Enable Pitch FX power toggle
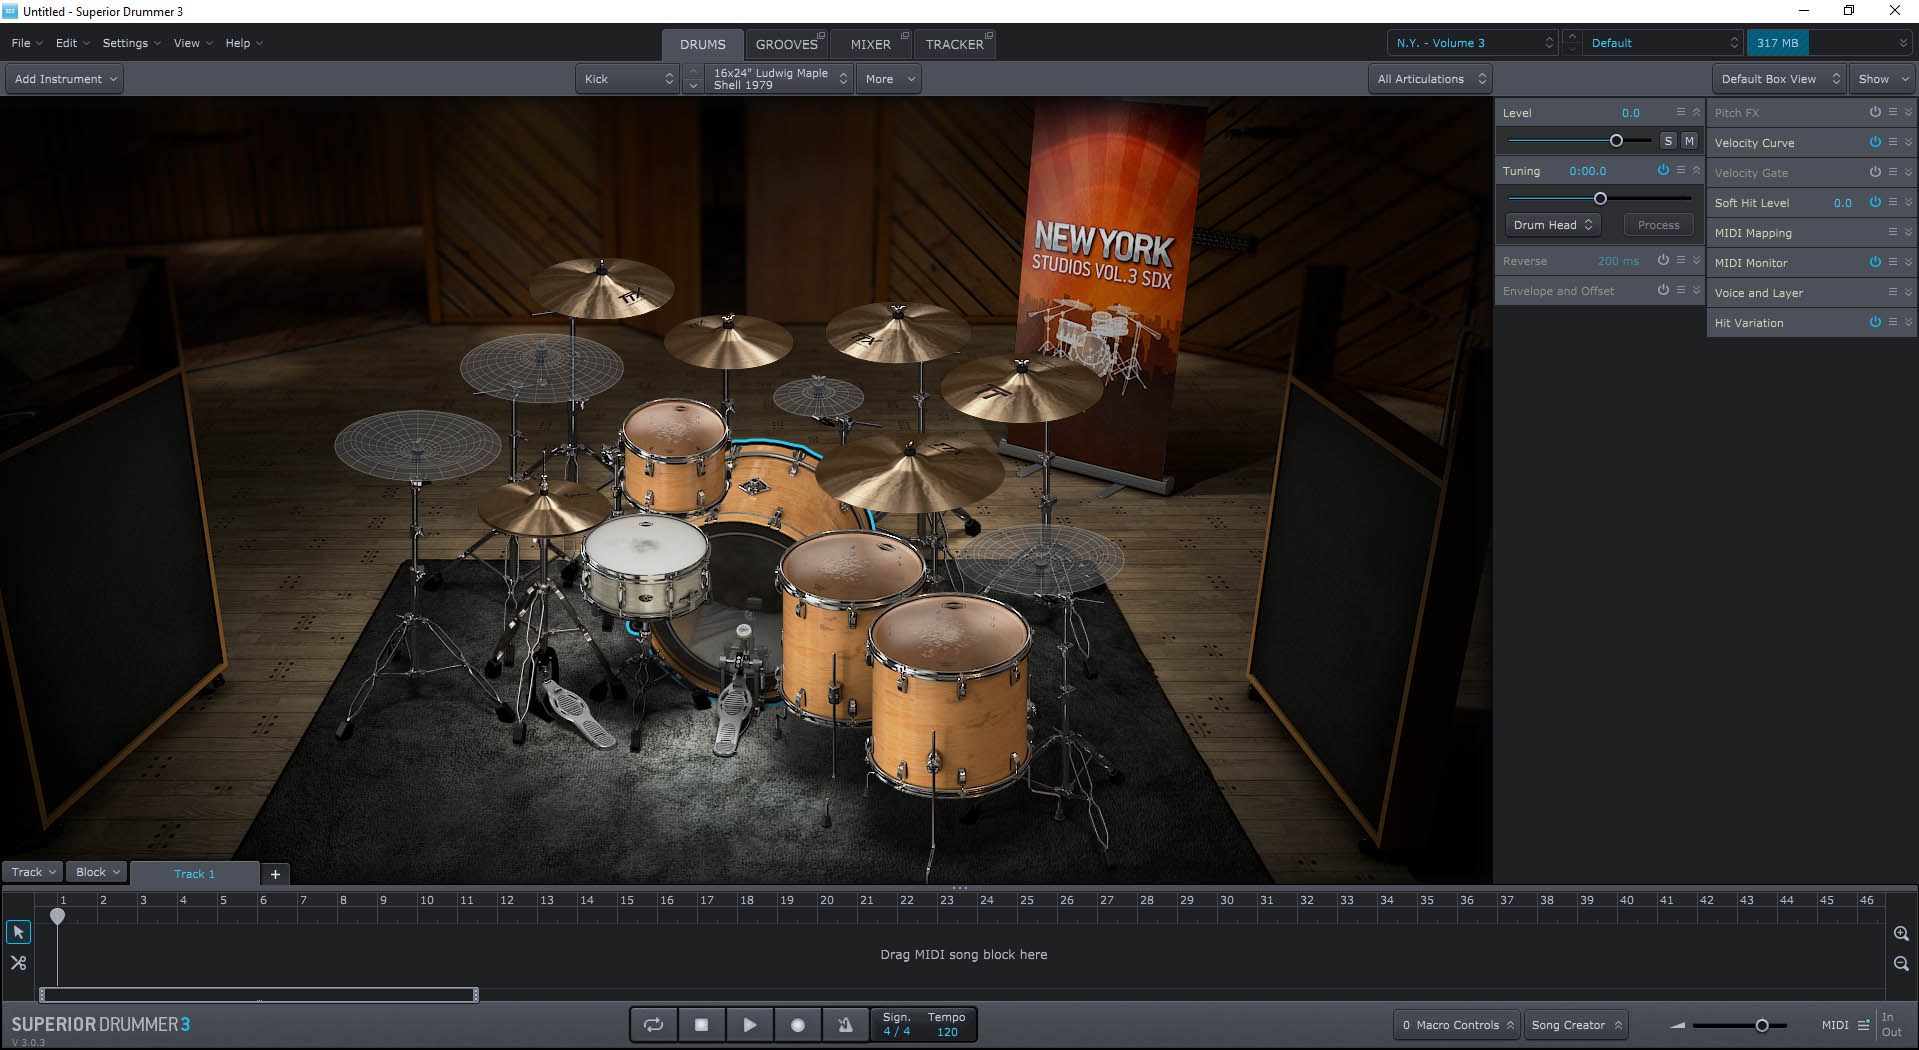The height and width of the screenshot is (1050, 1919). [1875, 112]
